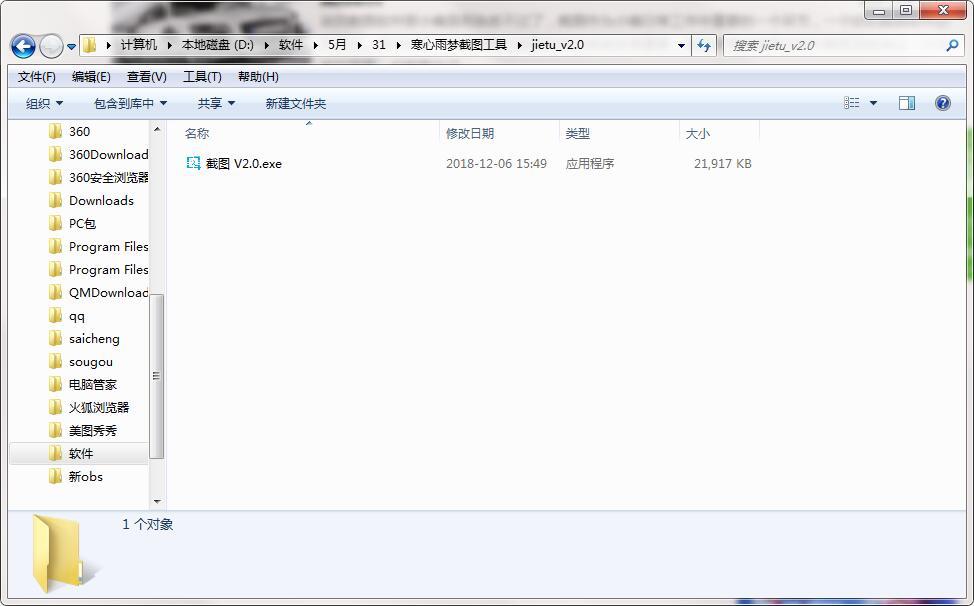Open the 查看(V) menu
Image resolution: width=974 pixels, height=606 pixels.
point(147,76)
